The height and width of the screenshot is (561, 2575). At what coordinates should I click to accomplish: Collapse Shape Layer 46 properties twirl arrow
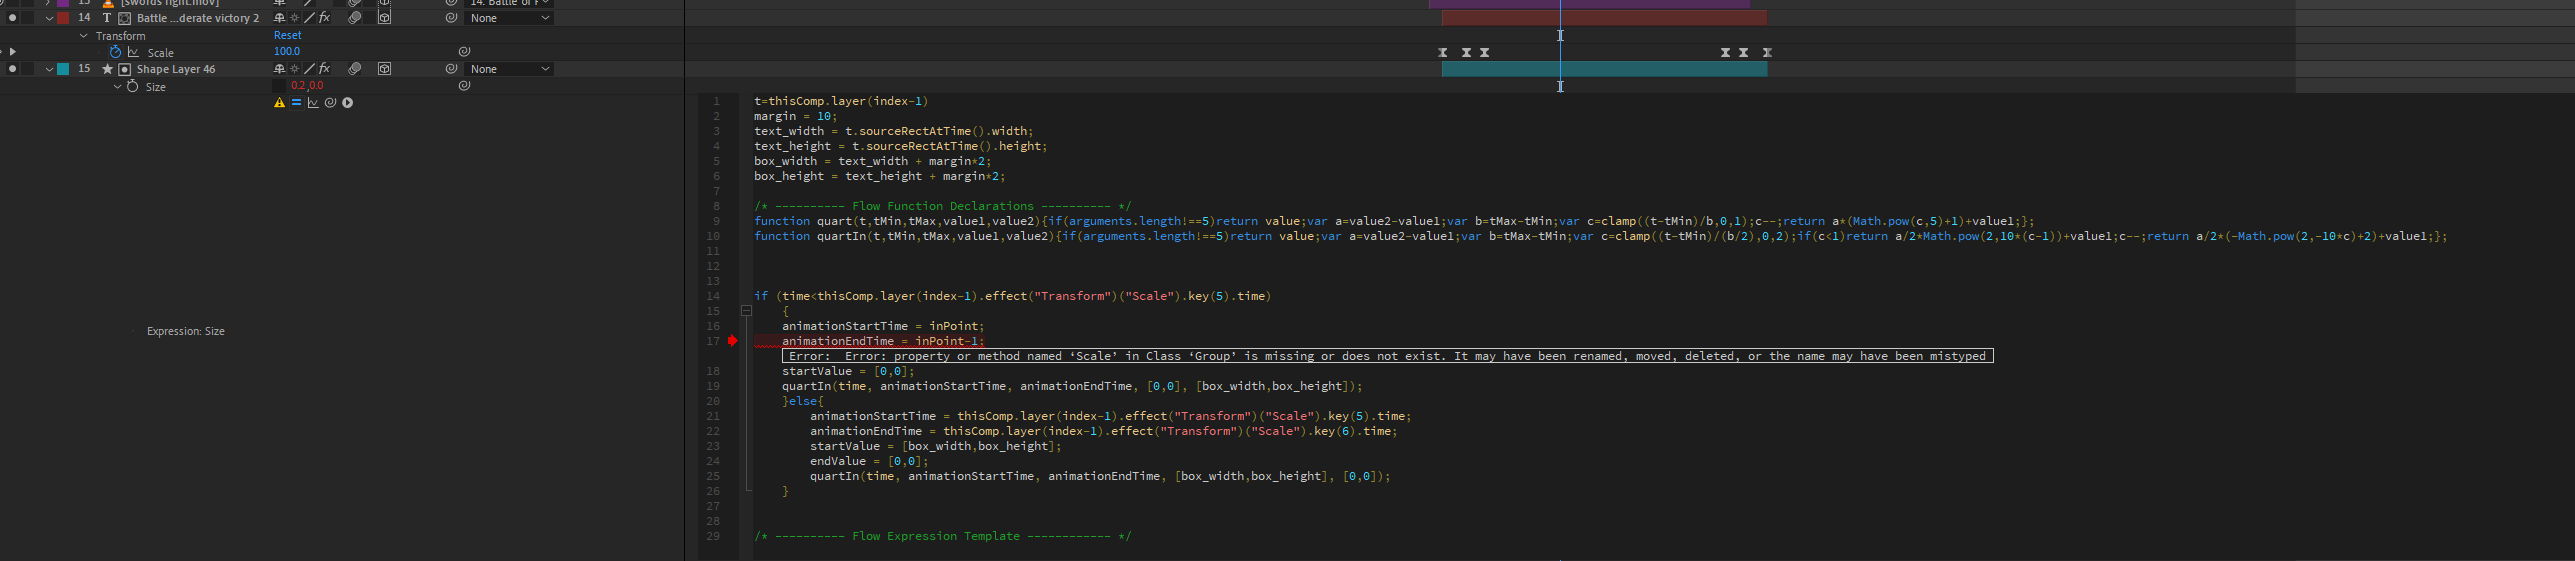49,69
